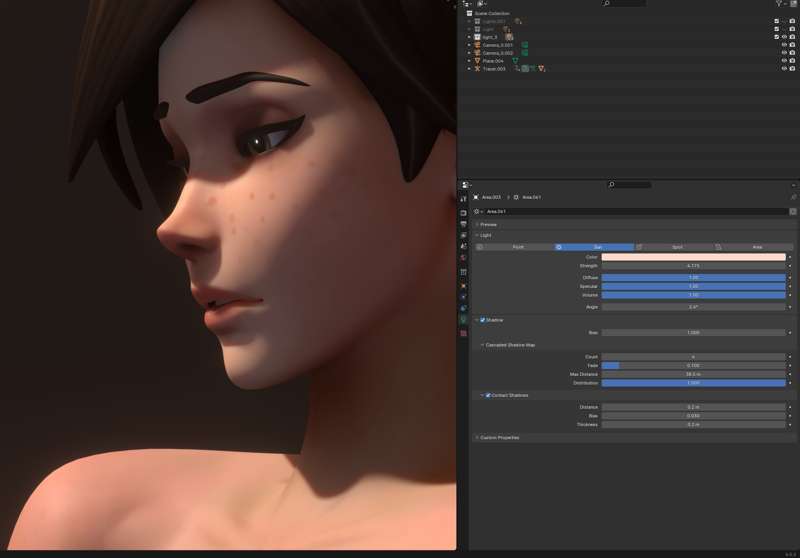Screen dimensions: 800x558
Task: Adjust the Volume slider
Action: click(x=693, y=295)
